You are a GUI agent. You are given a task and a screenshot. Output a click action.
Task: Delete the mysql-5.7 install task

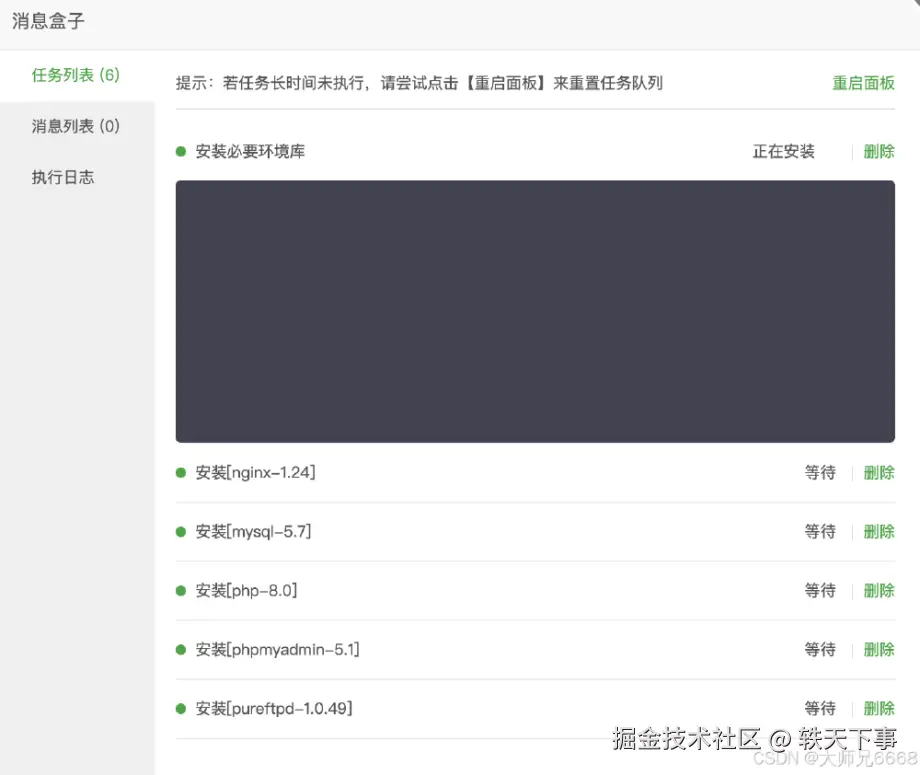coord(879,532)
